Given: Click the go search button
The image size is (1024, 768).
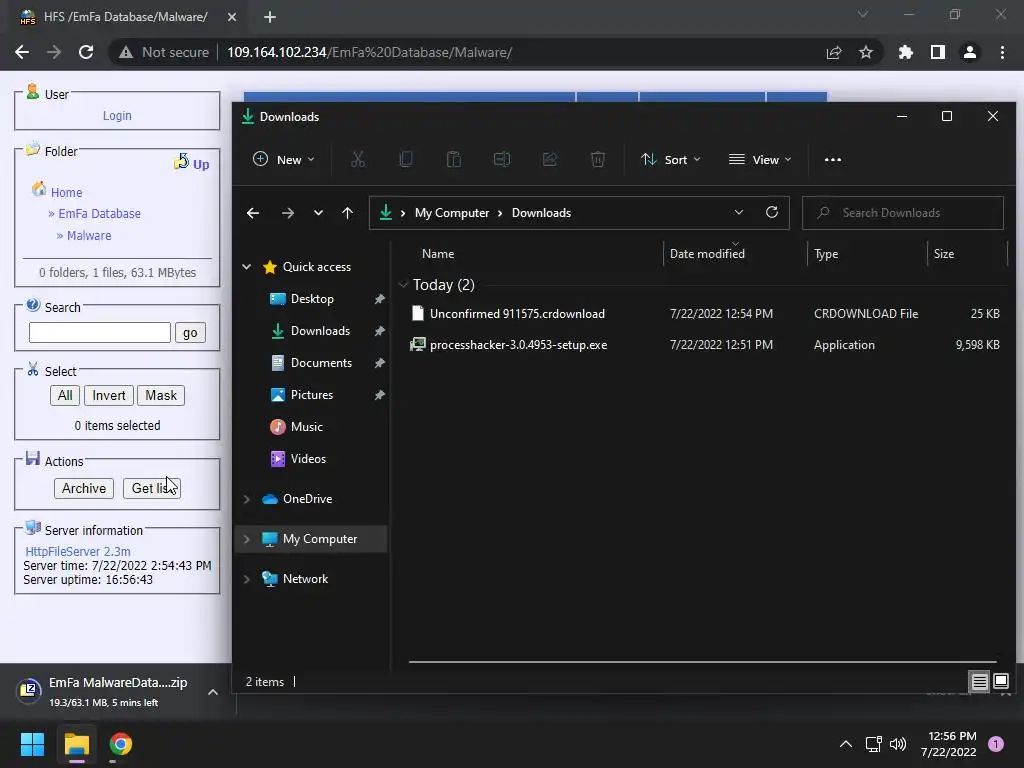Looking at the screenshot, I should 190,332.
